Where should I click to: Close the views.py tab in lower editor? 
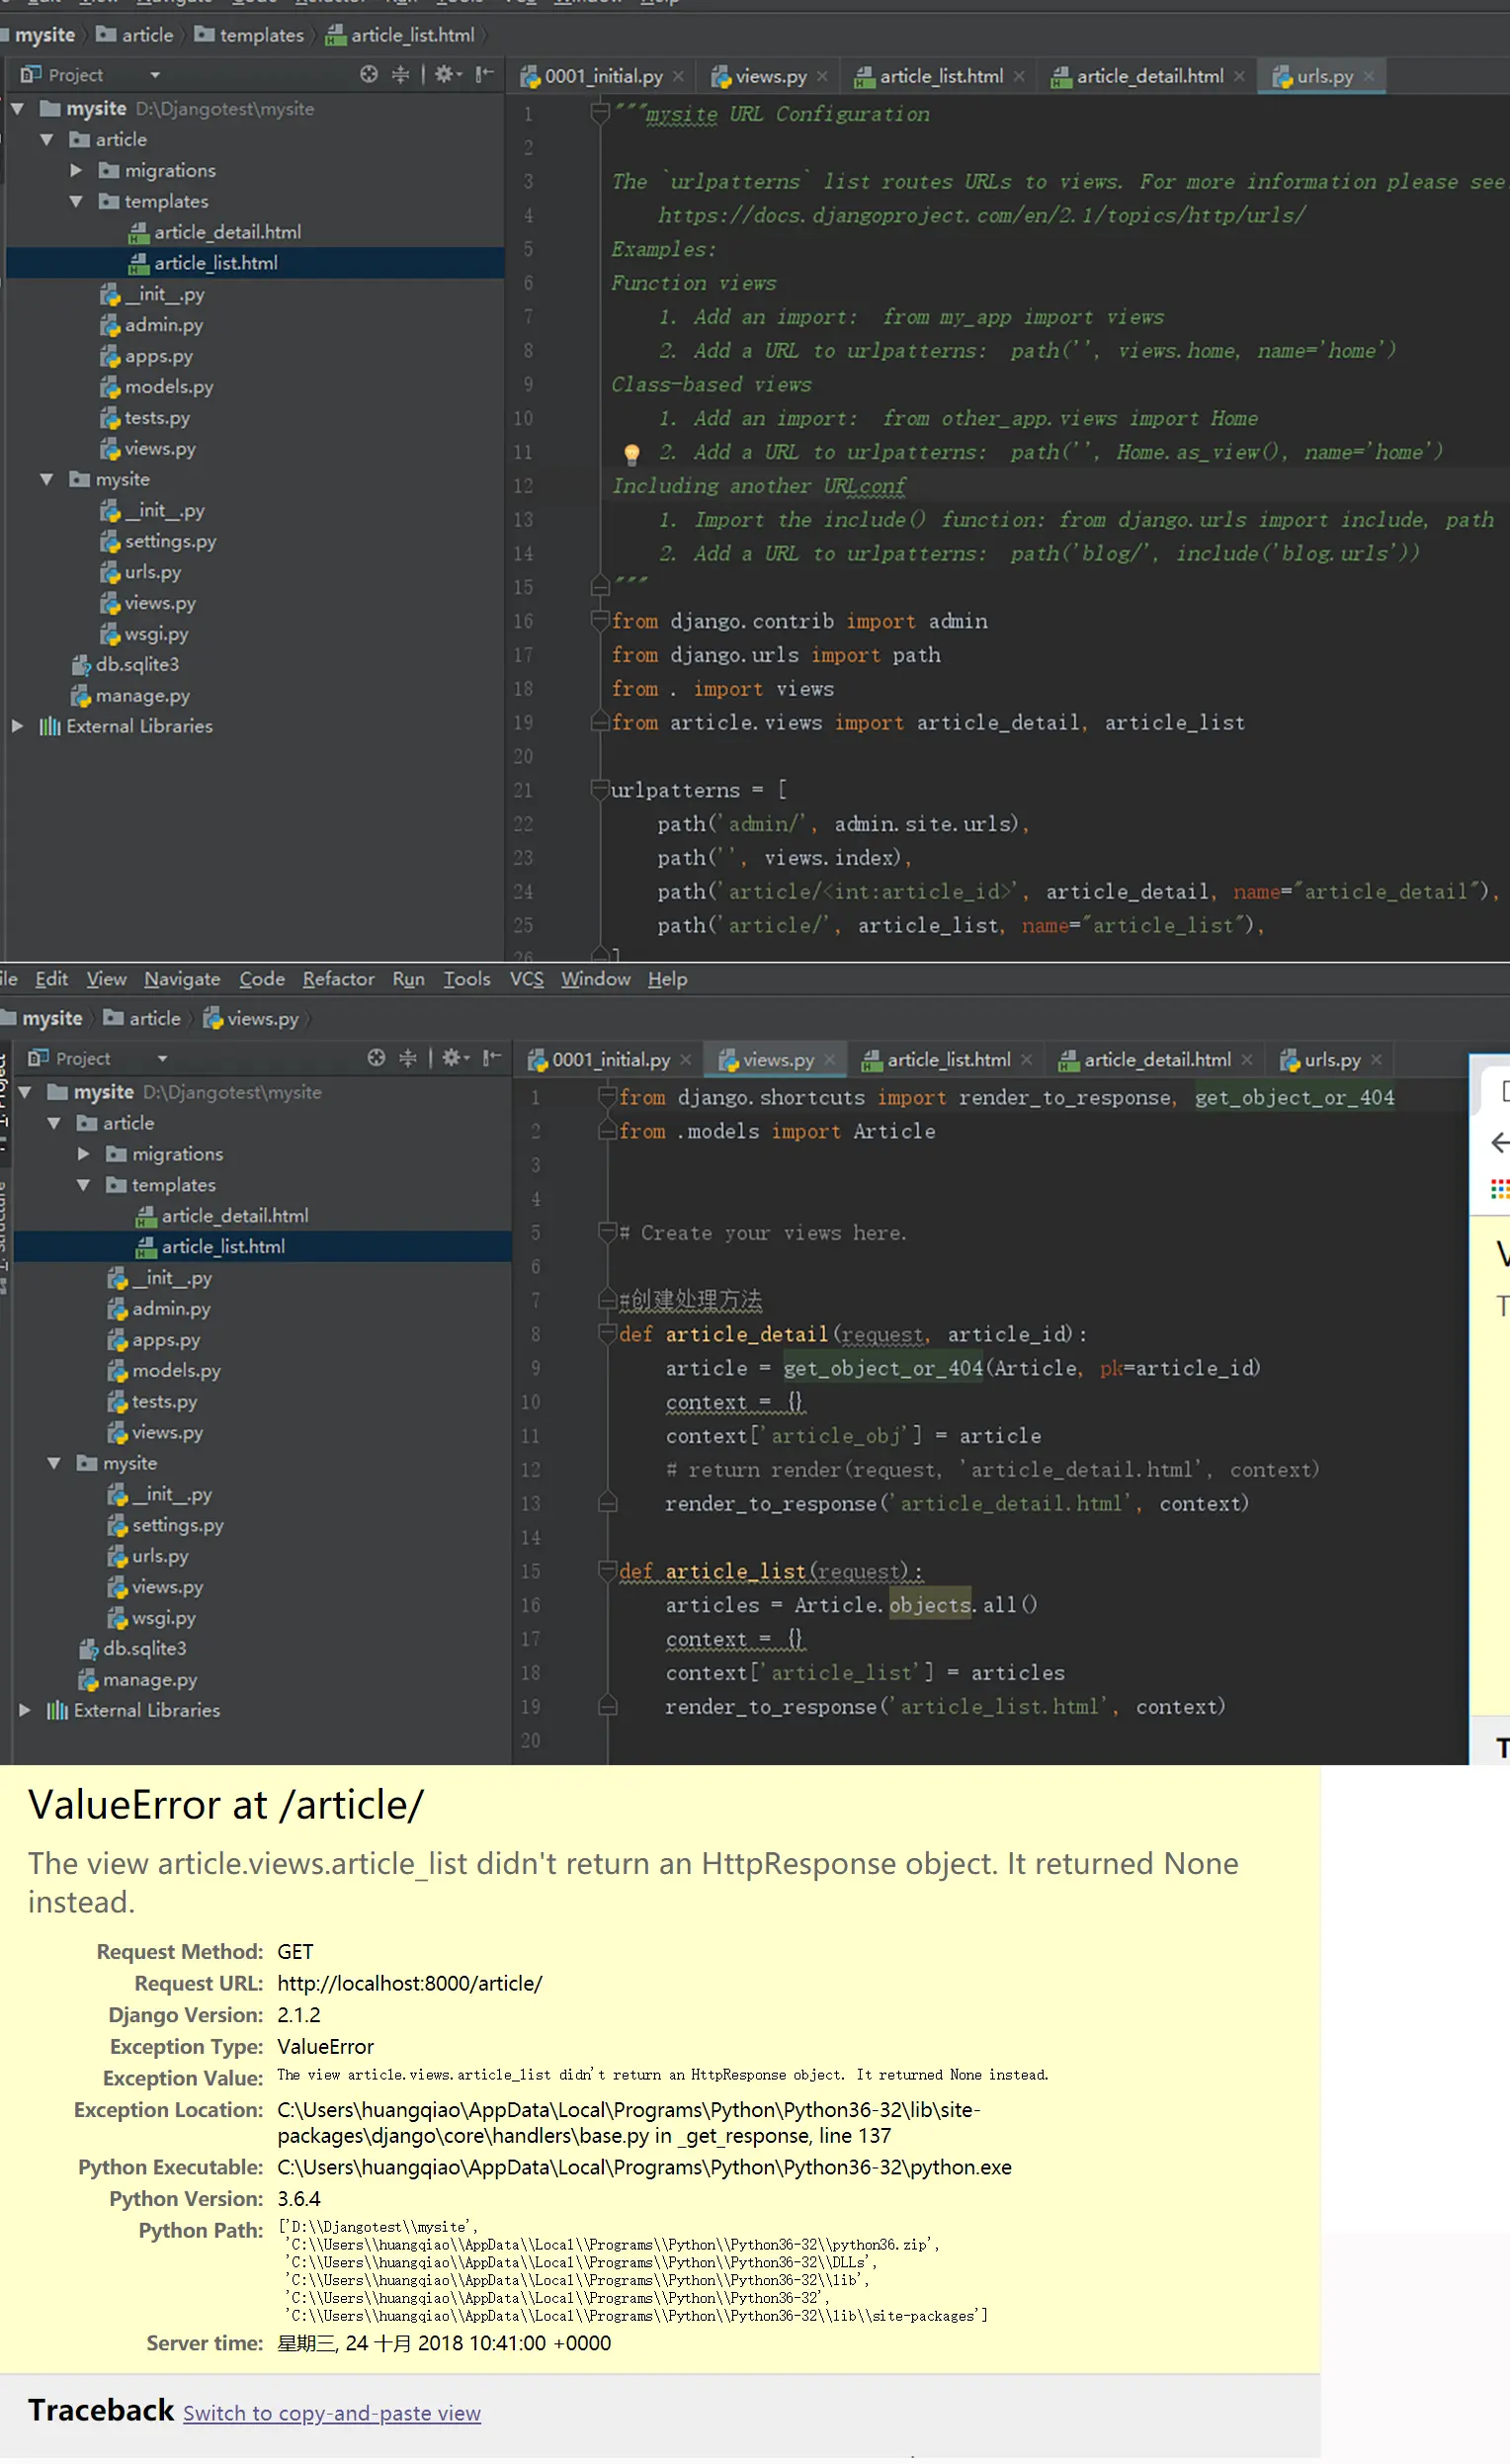pos(829,1060)
